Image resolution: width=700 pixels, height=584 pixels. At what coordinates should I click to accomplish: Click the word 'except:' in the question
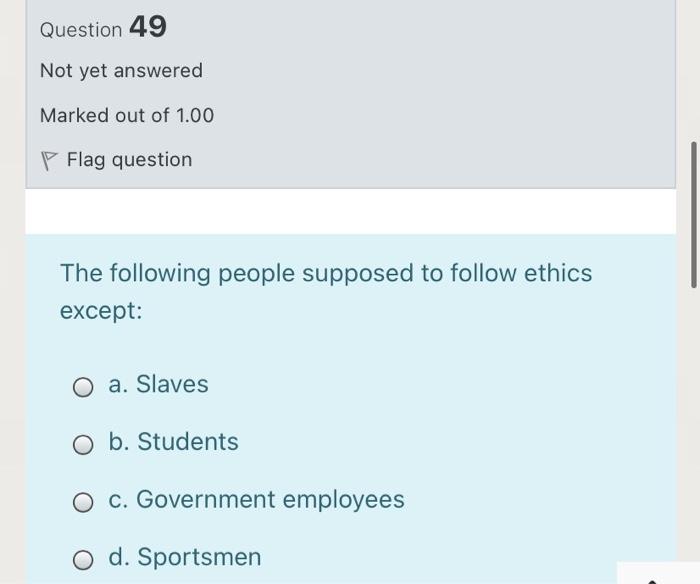101,311
